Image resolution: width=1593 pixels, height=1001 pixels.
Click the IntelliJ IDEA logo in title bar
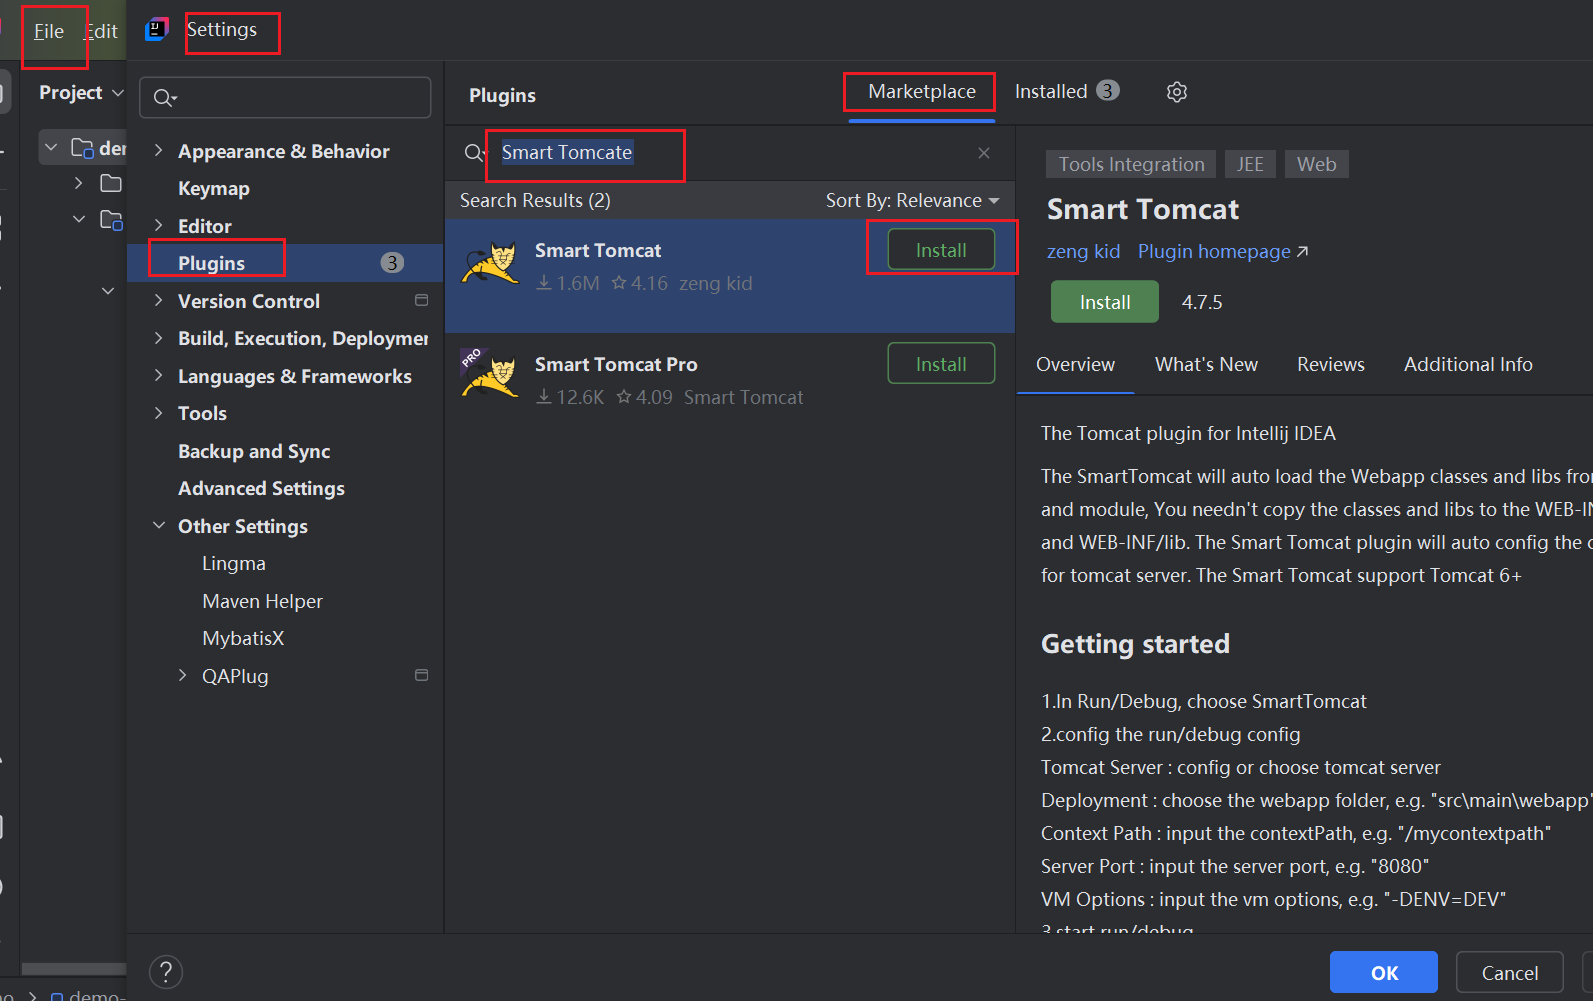157,30
